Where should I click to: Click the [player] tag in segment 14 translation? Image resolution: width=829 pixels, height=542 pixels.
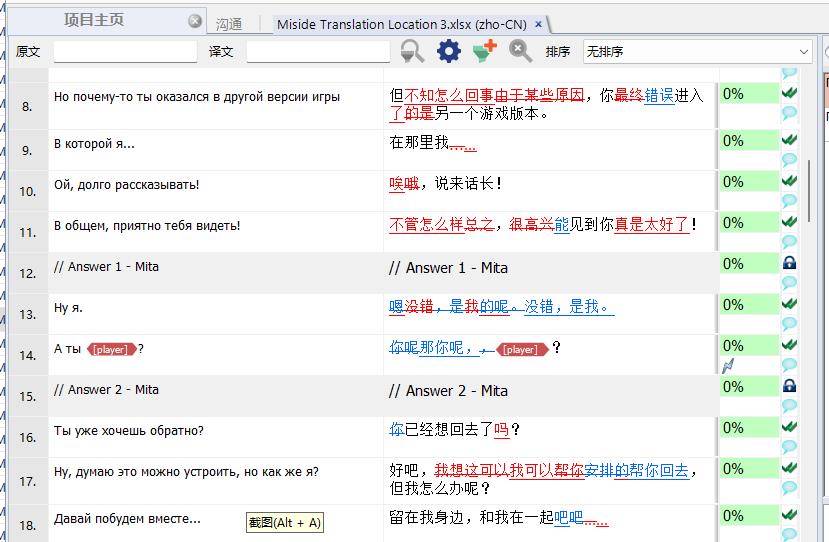coord(522,350)
